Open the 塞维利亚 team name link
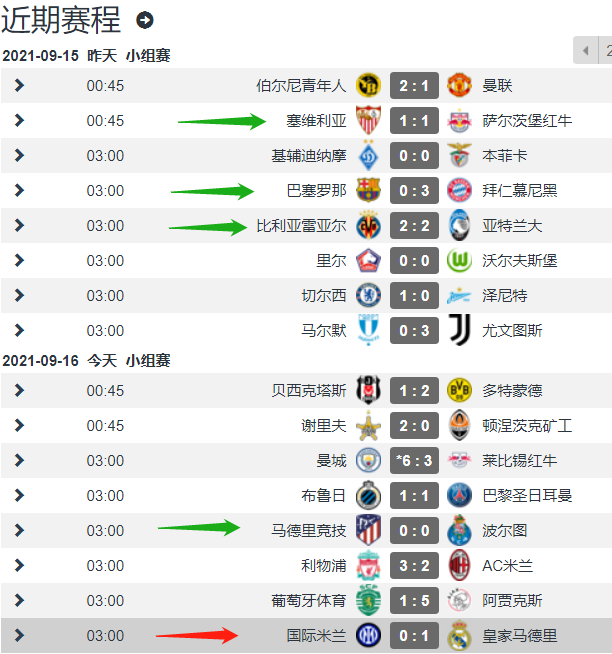 point(316,121)
